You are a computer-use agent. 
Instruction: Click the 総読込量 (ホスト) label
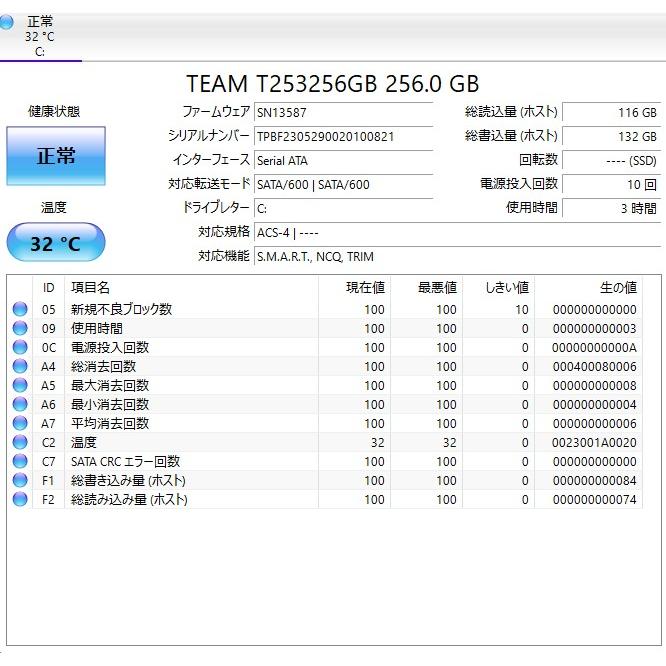[511, 112]
